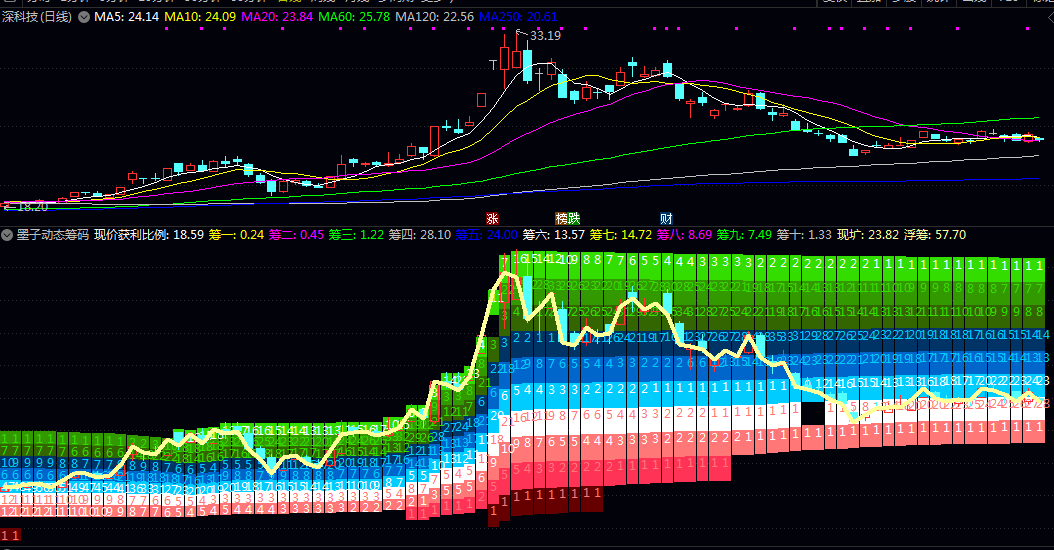This screenshot has height=550, width=1054.
Task: Click the 筹八: 8.69 value
Action: (x=684, y=235)
